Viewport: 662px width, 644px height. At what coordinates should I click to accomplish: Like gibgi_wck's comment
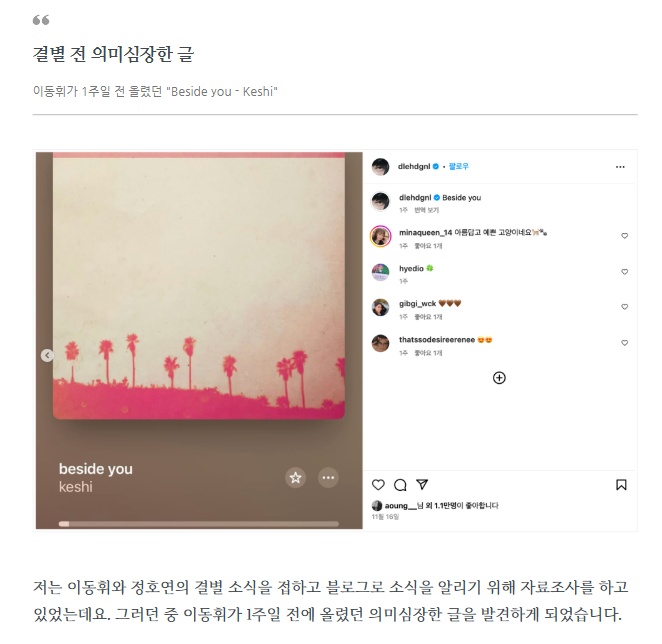tap(624, 307)
